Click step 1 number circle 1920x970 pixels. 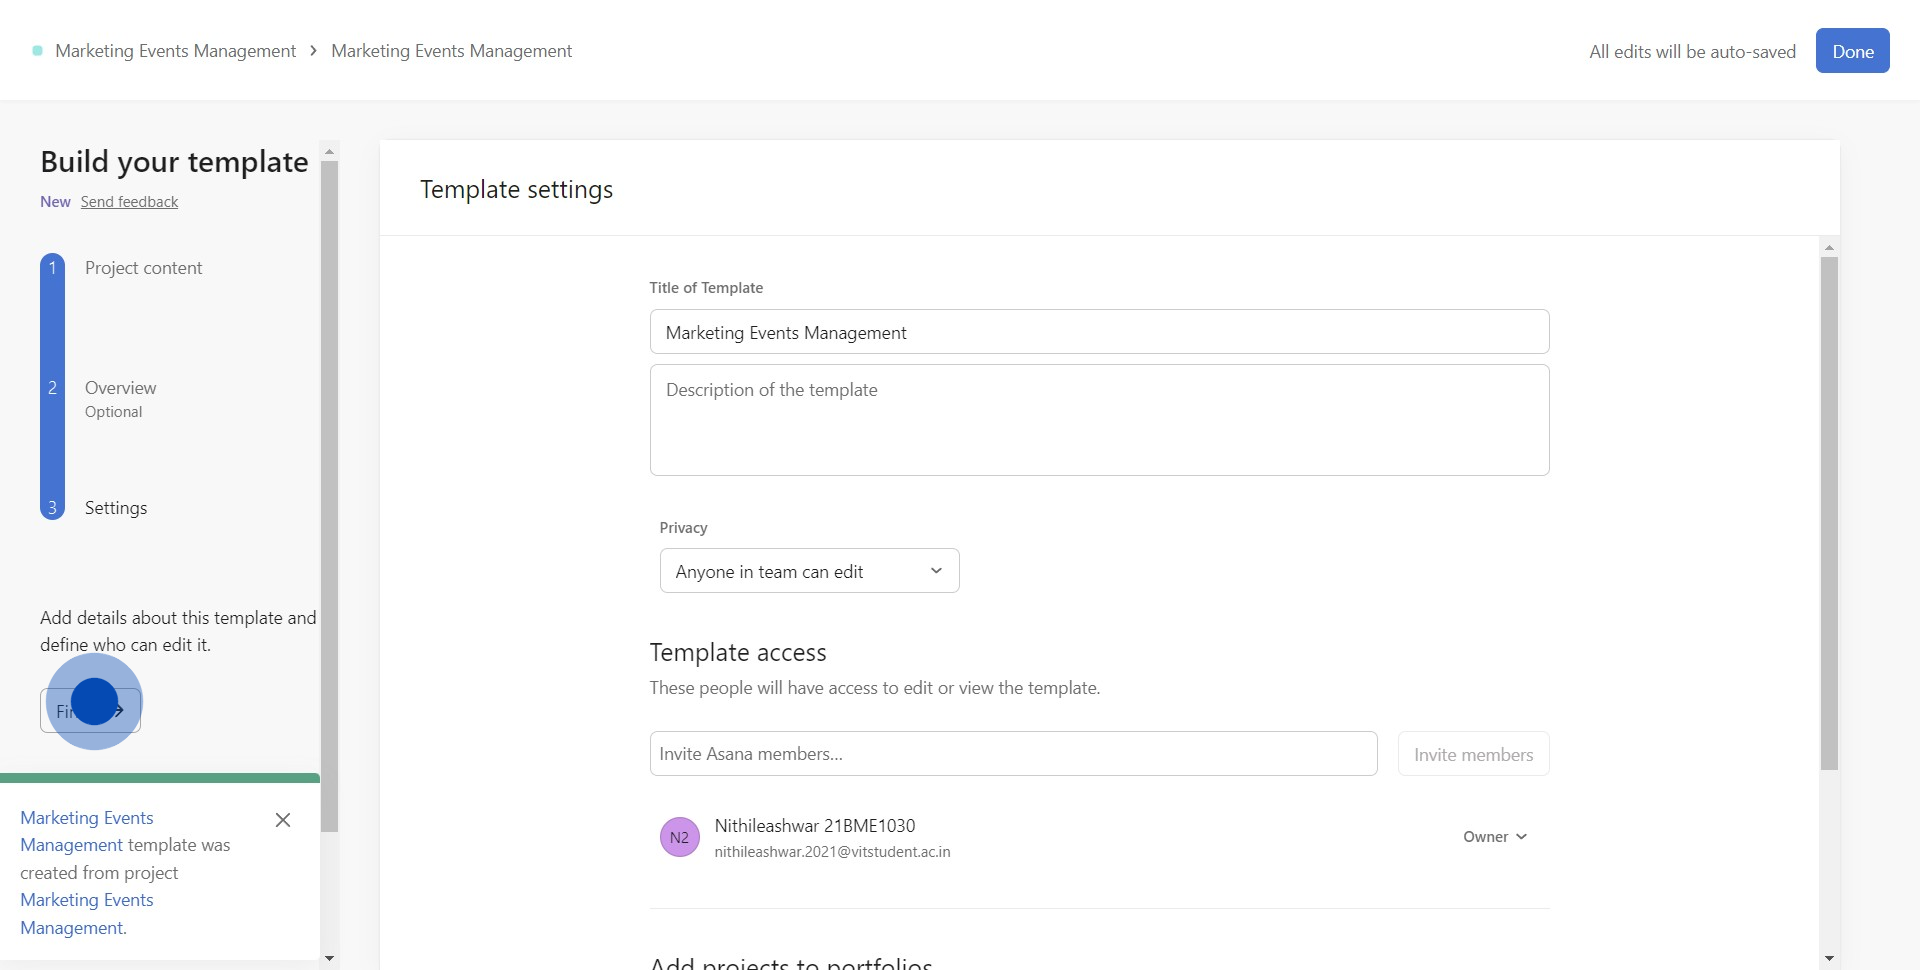(53, 268)
